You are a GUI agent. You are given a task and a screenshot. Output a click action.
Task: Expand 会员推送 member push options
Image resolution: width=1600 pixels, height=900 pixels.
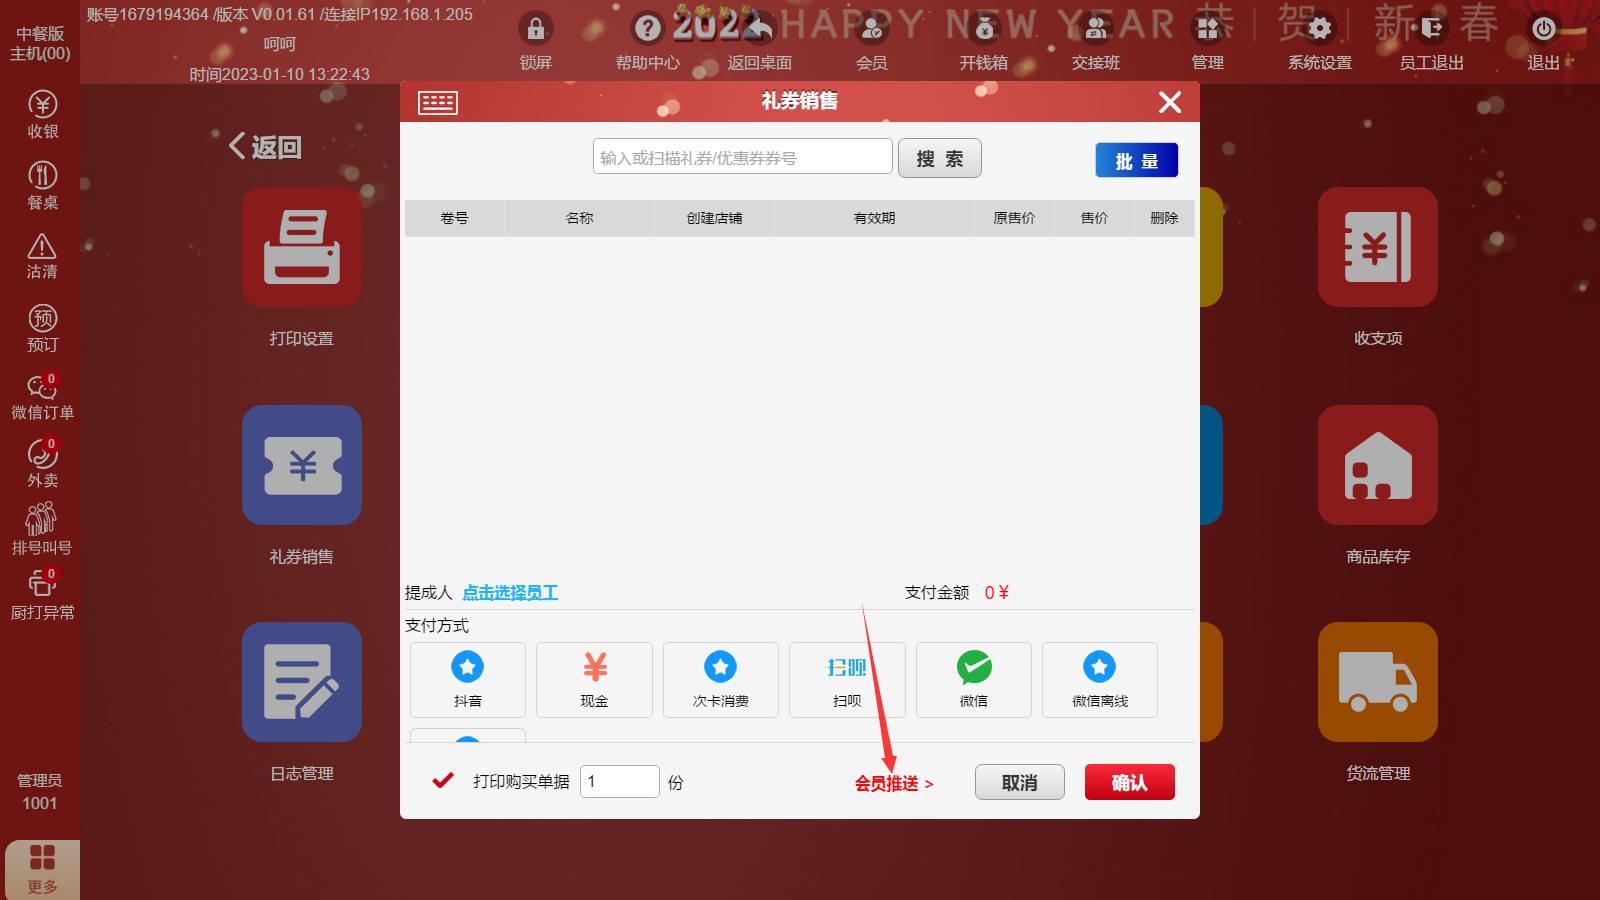(893, 784)
